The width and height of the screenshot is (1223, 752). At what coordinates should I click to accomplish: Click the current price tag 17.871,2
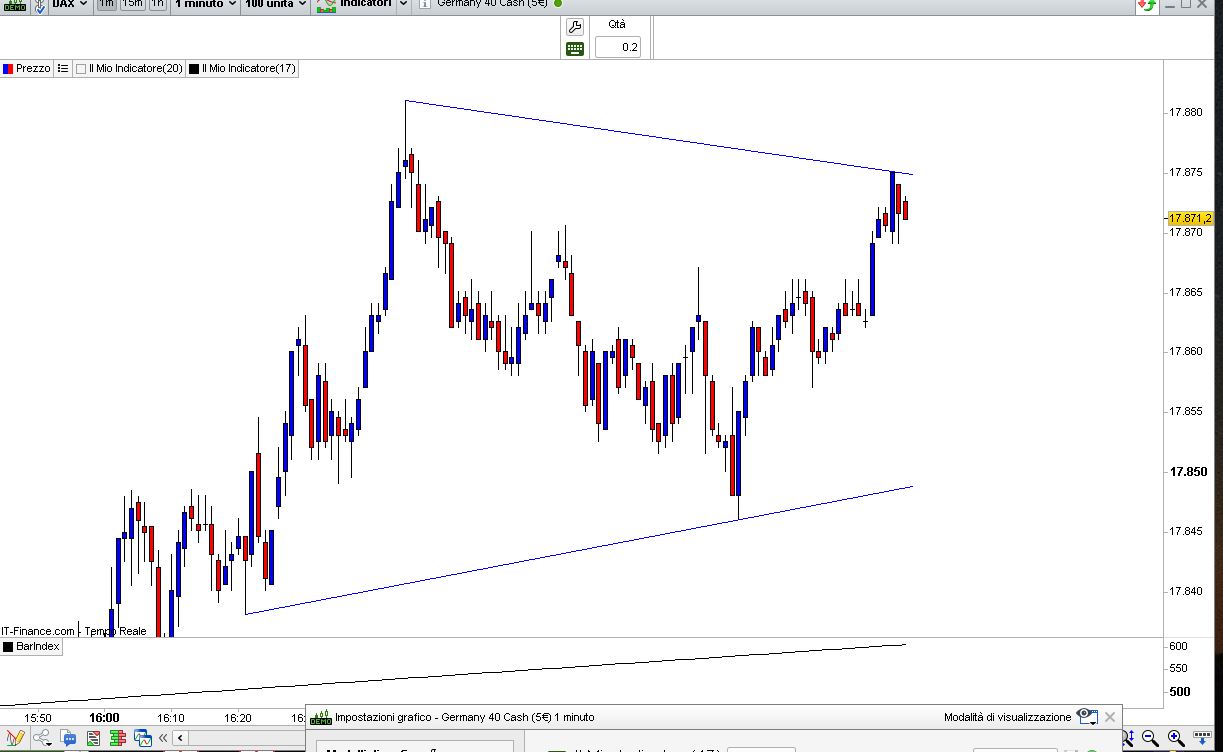[x=1191, y=218]
